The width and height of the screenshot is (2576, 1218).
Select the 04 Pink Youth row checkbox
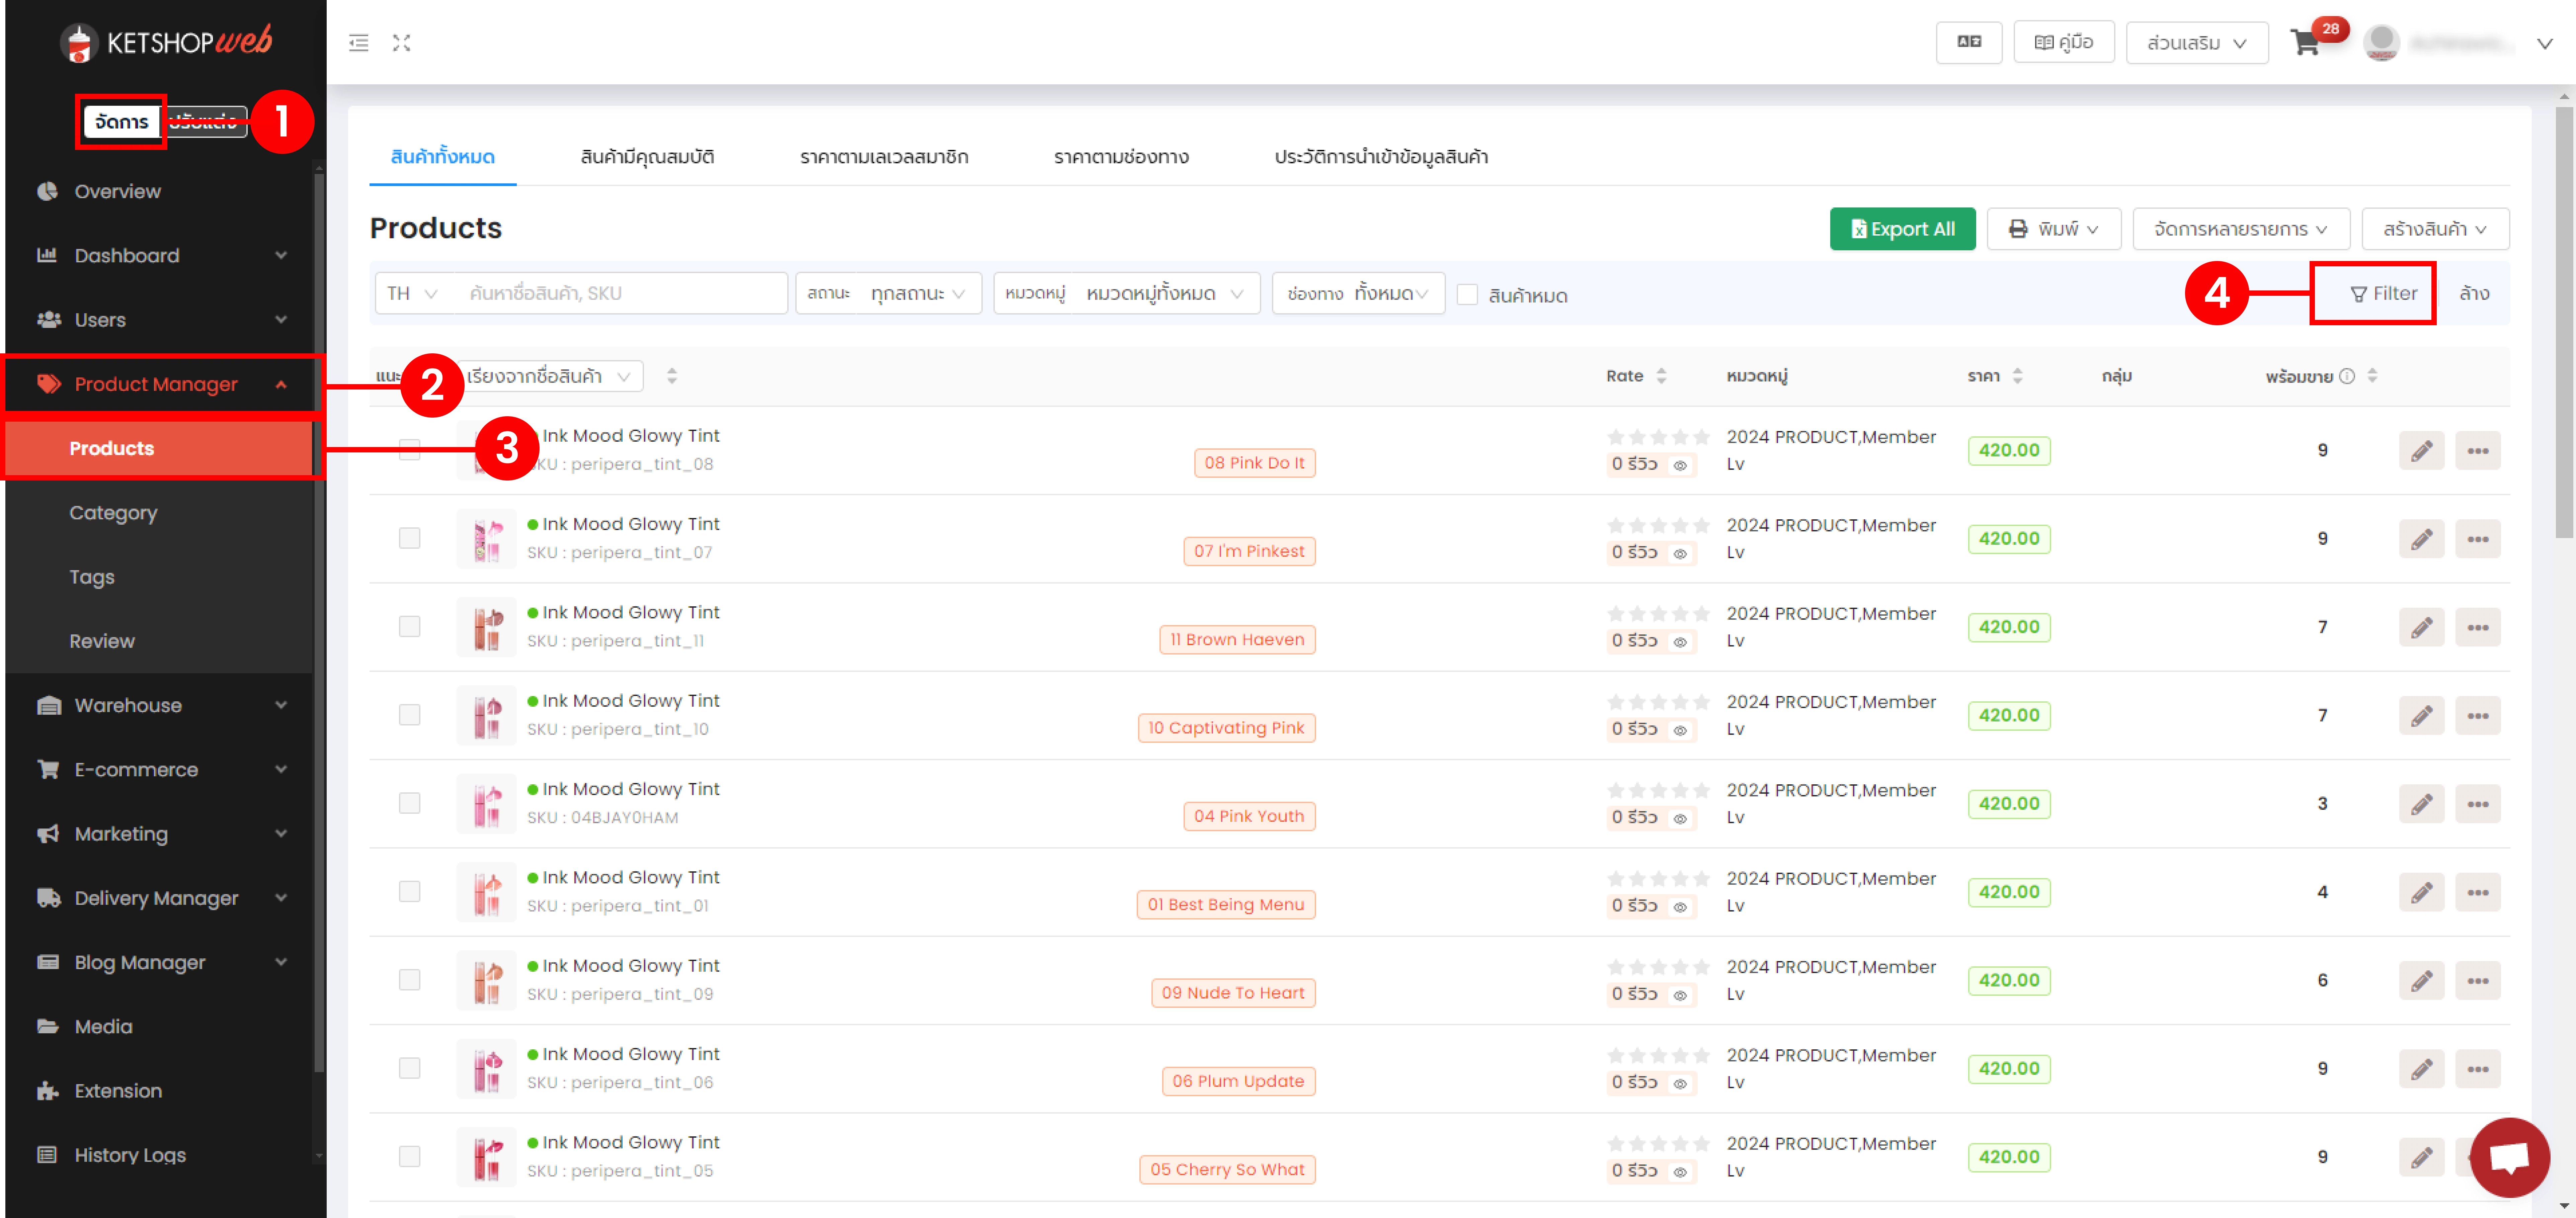(x=409, y=803)
